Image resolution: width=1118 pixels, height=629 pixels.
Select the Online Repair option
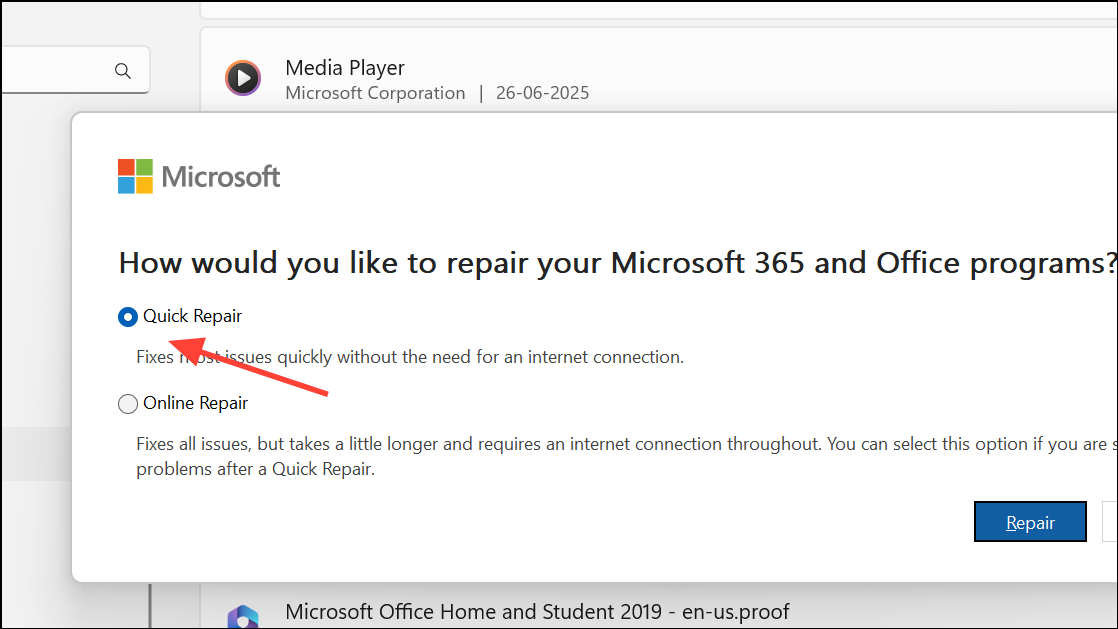(x=128, y=403)
